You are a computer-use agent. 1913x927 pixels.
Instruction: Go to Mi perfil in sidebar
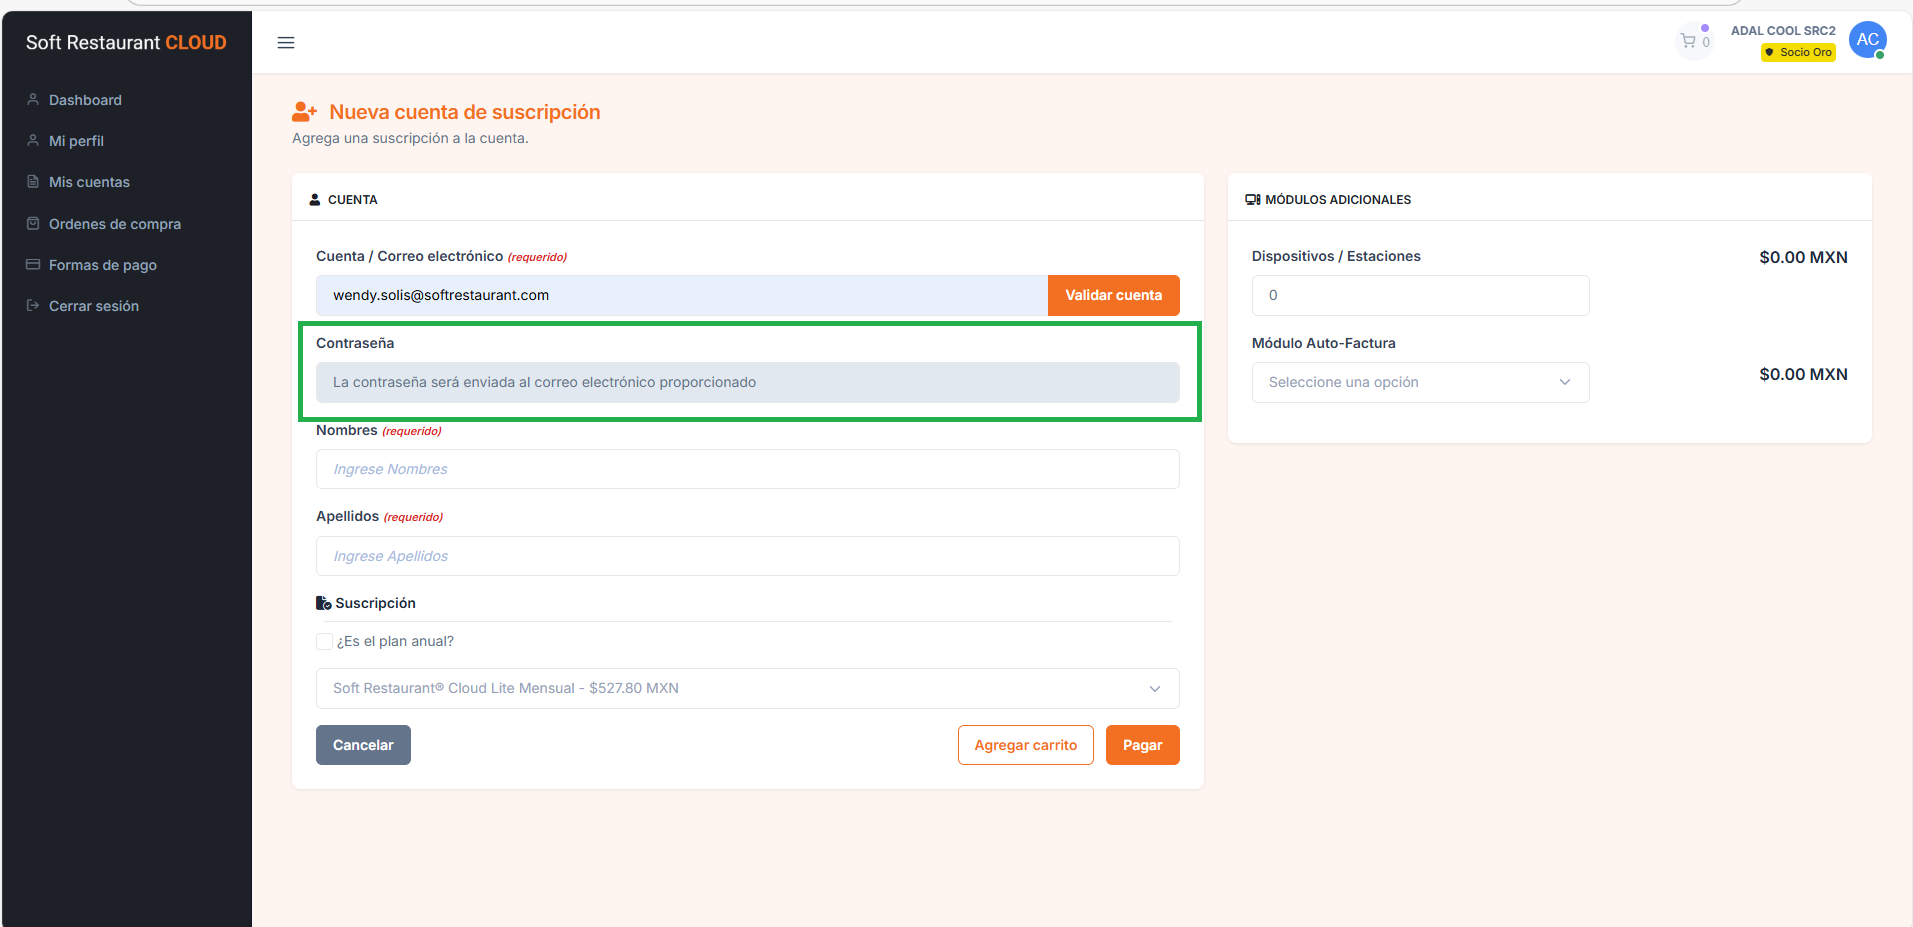point(76,141)
